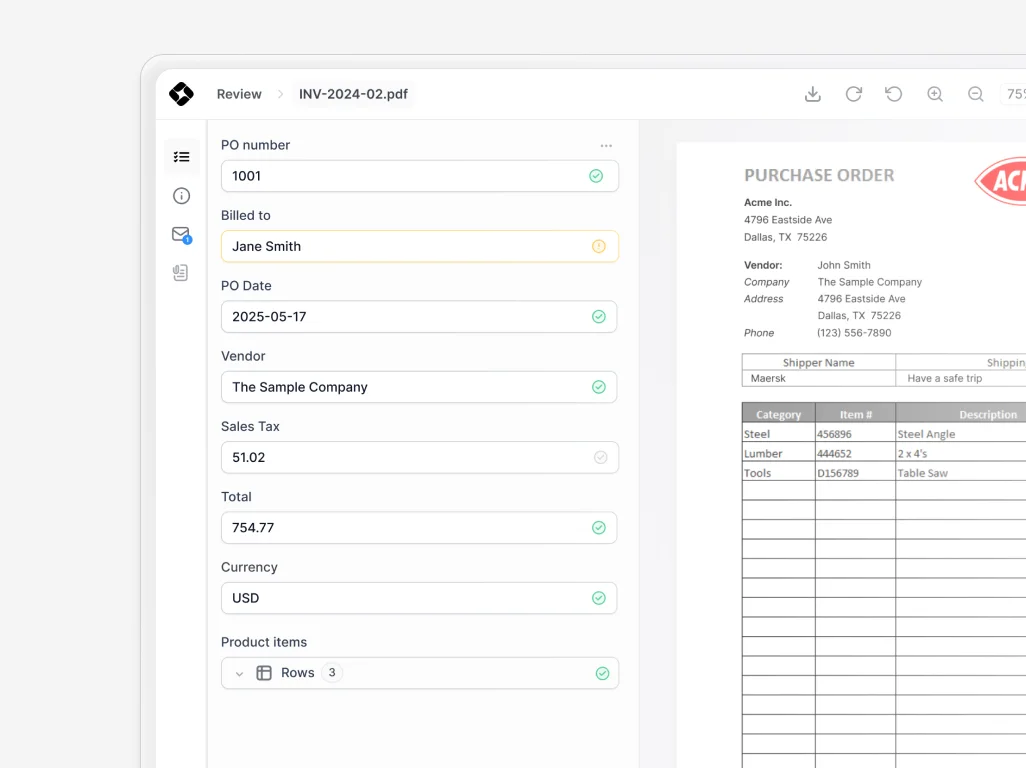This screenshot has height=768, width=1026.
Task: Confirm the Sales Tax field checkmark
Action: pyautogui.click(x=601, y=457)
